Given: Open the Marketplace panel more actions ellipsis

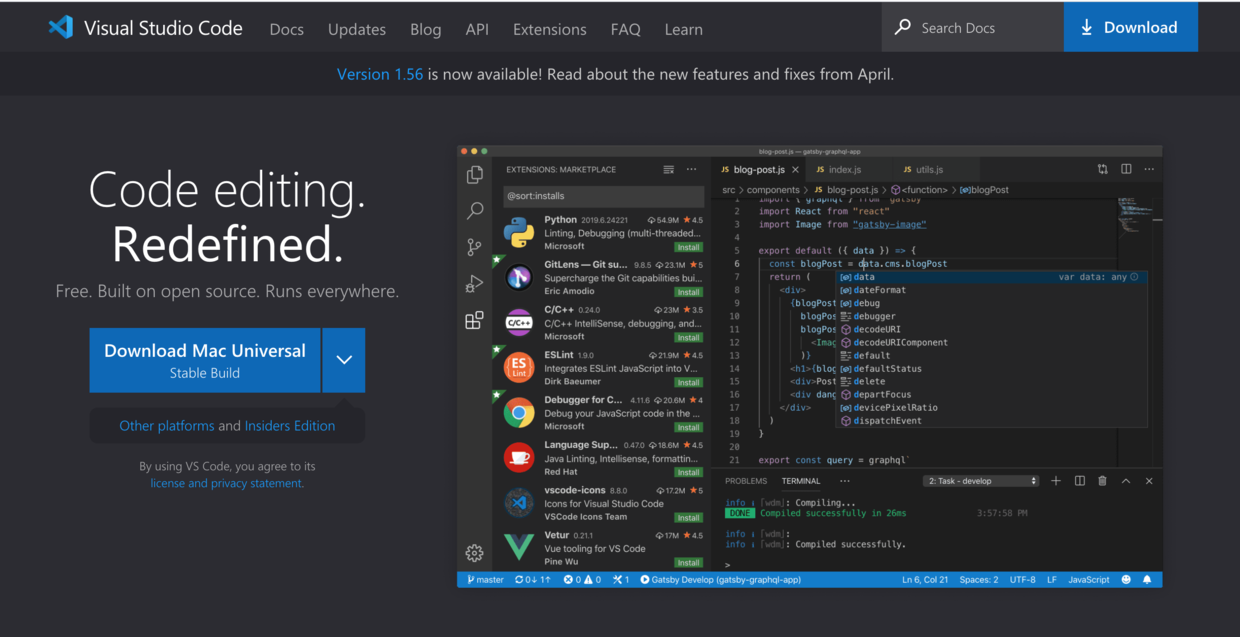Looking at the screenshot, I should [x=691, y=170].
